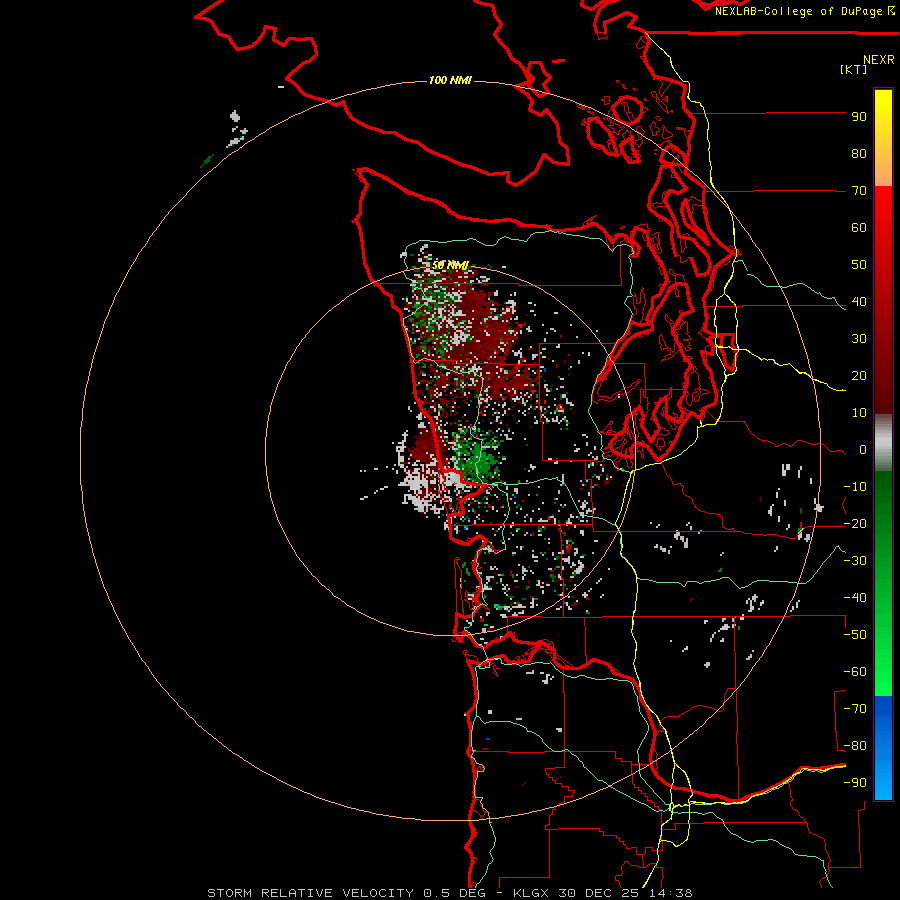Click the -30 value on velocity scale
The width and height of the screenshot is (900, 900).
[x=855, y=561]
